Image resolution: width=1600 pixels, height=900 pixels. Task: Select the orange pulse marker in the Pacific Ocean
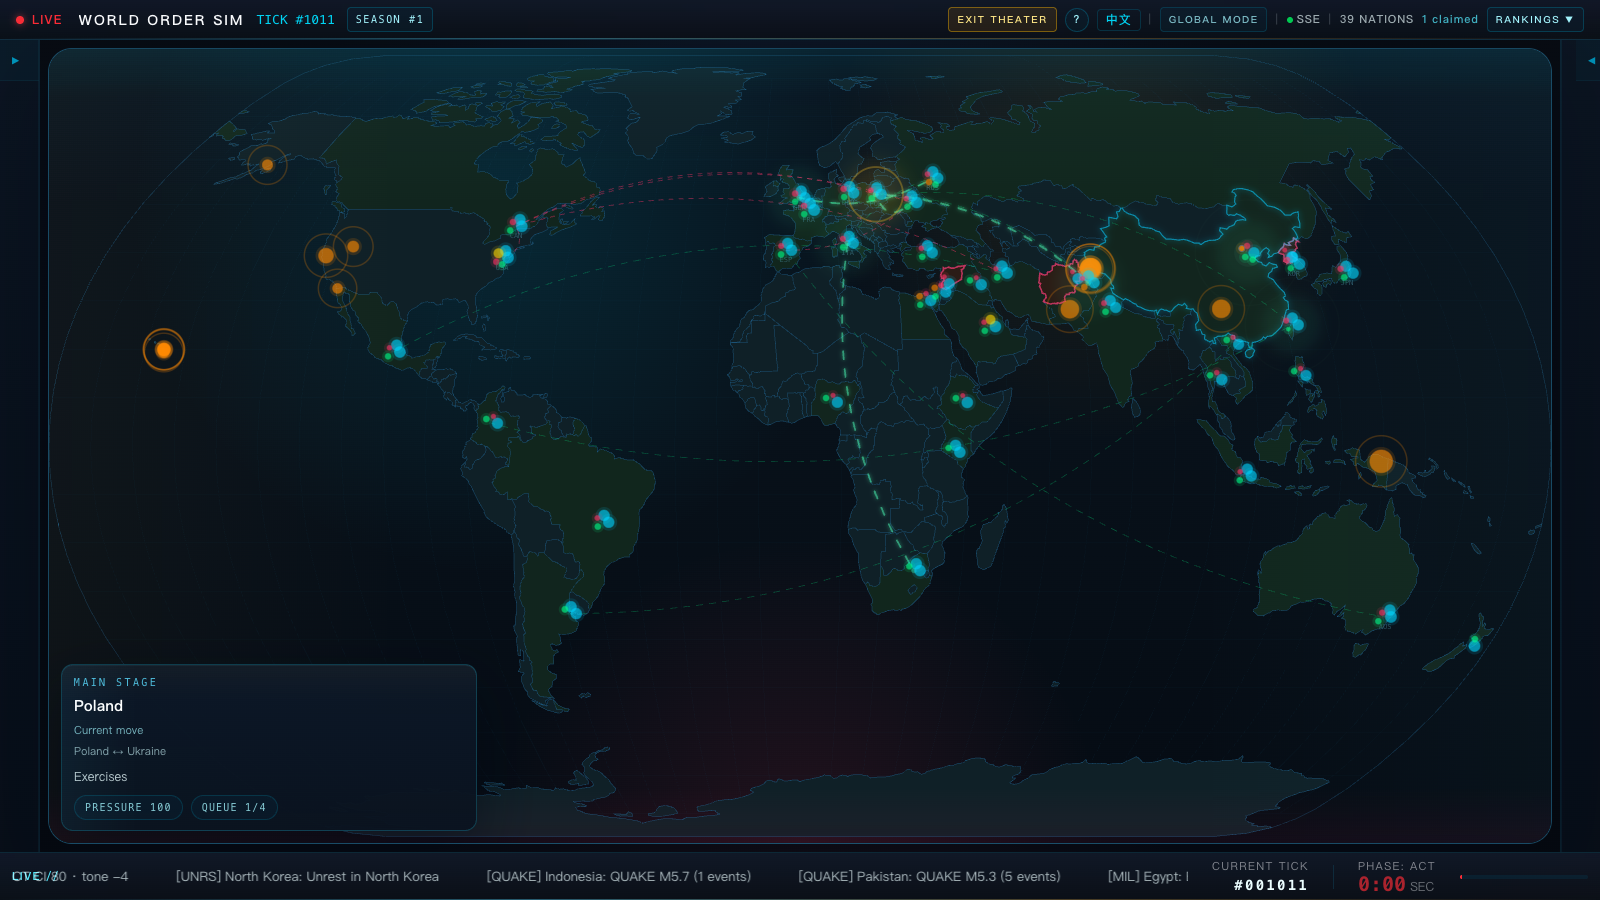click(x=163, y=349)
